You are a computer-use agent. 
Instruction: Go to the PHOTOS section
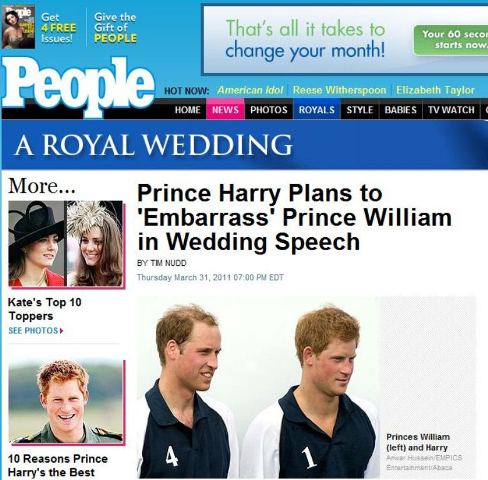coord(269,110)
